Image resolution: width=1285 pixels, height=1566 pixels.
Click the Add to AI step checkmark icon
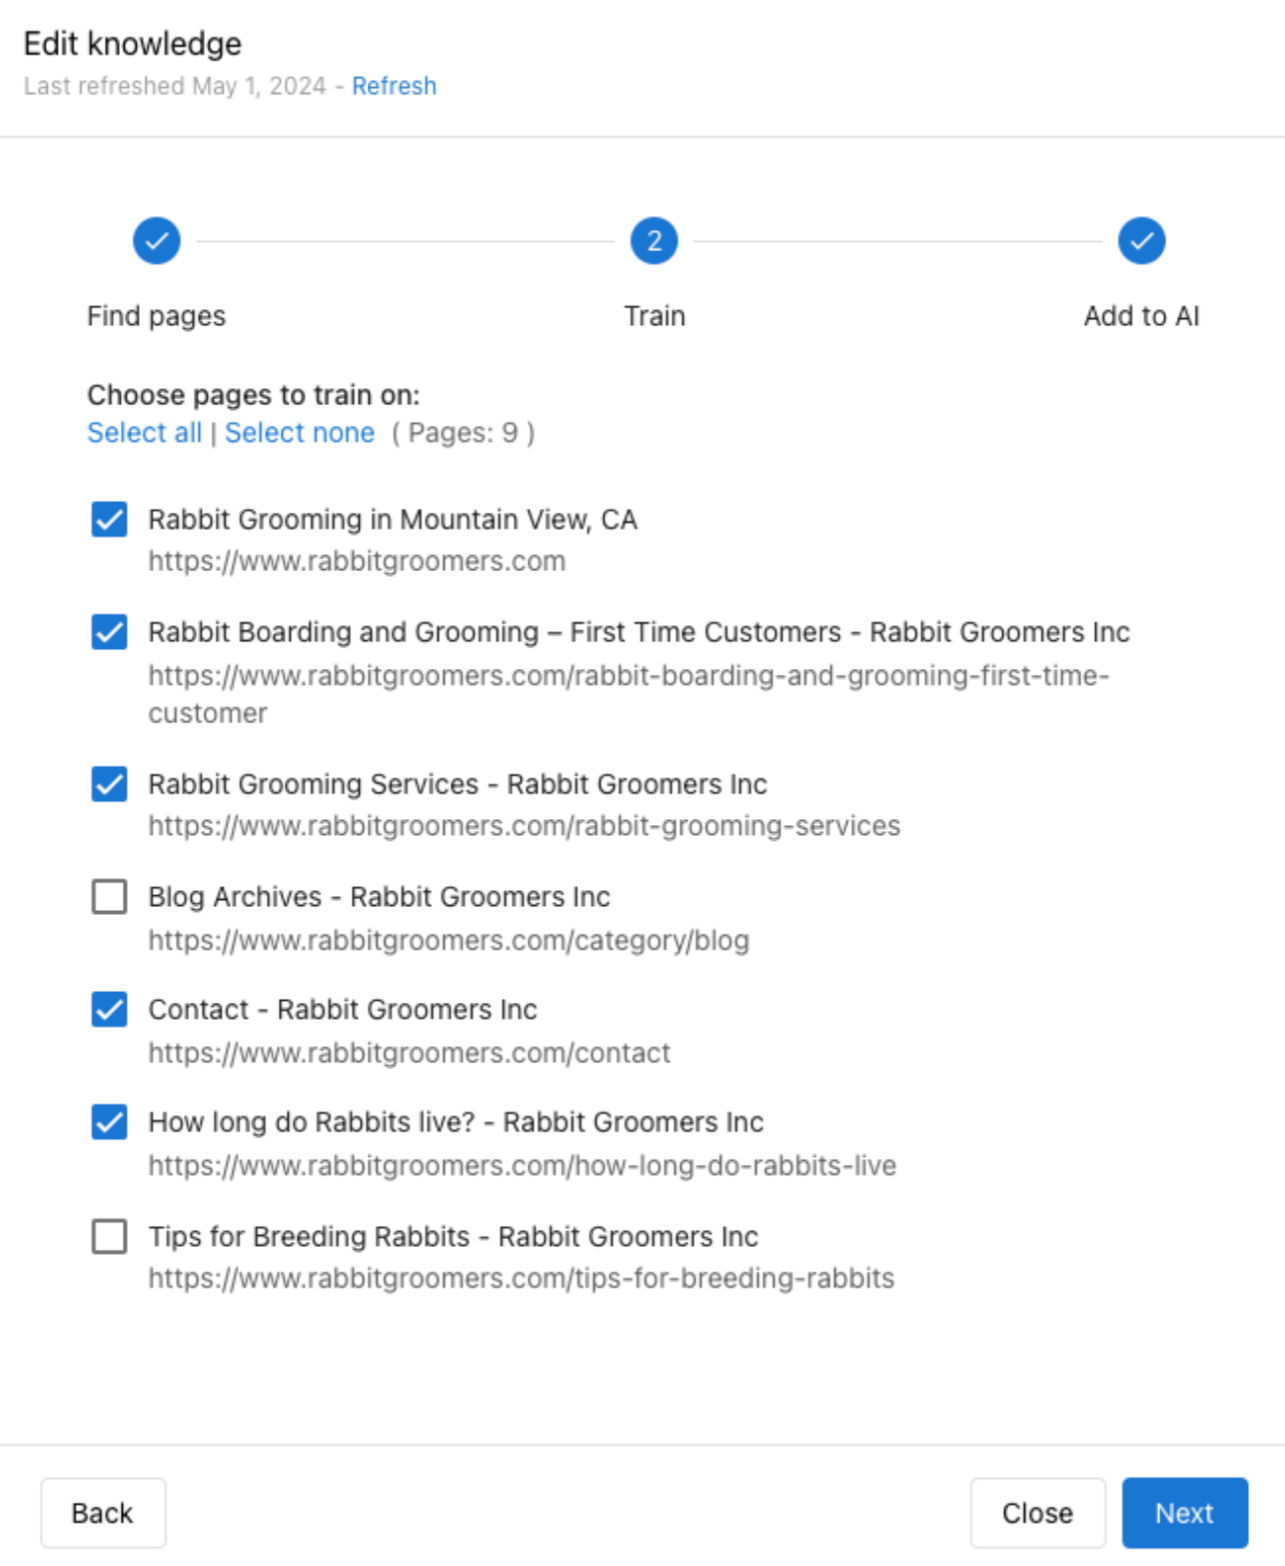point(1141,241)
